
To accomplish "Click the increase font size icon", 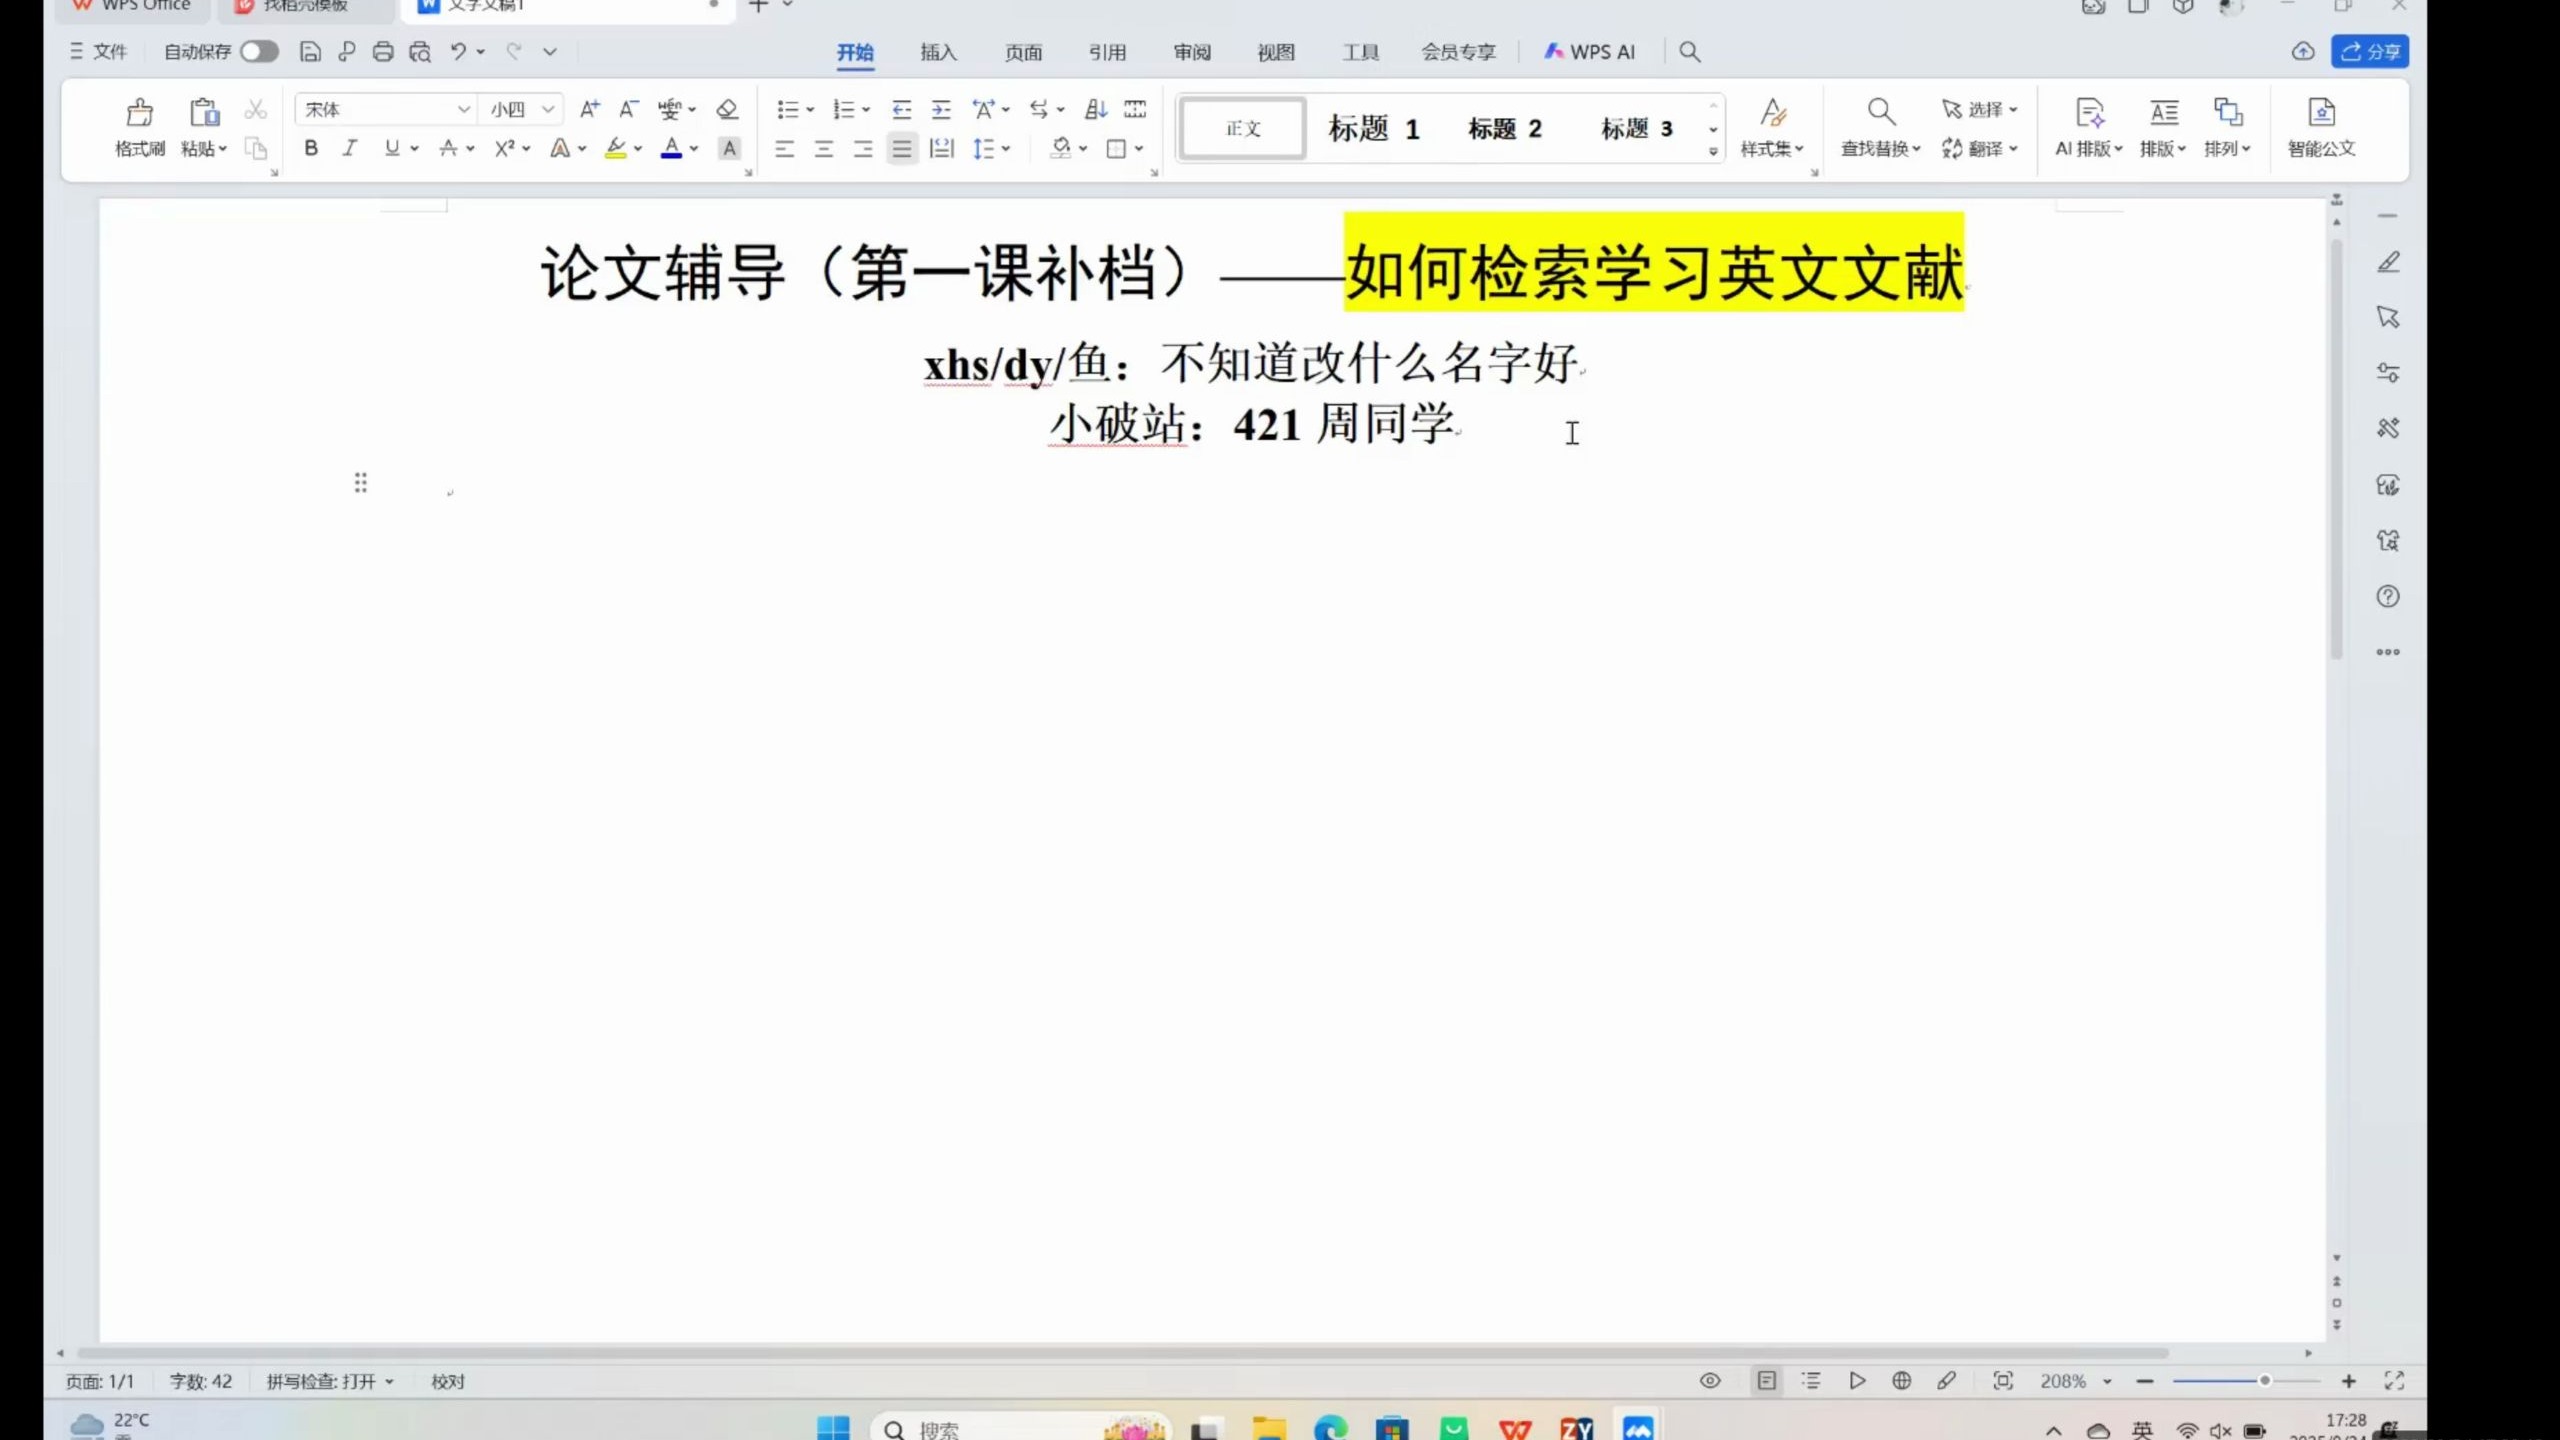I will coord(590,109).
